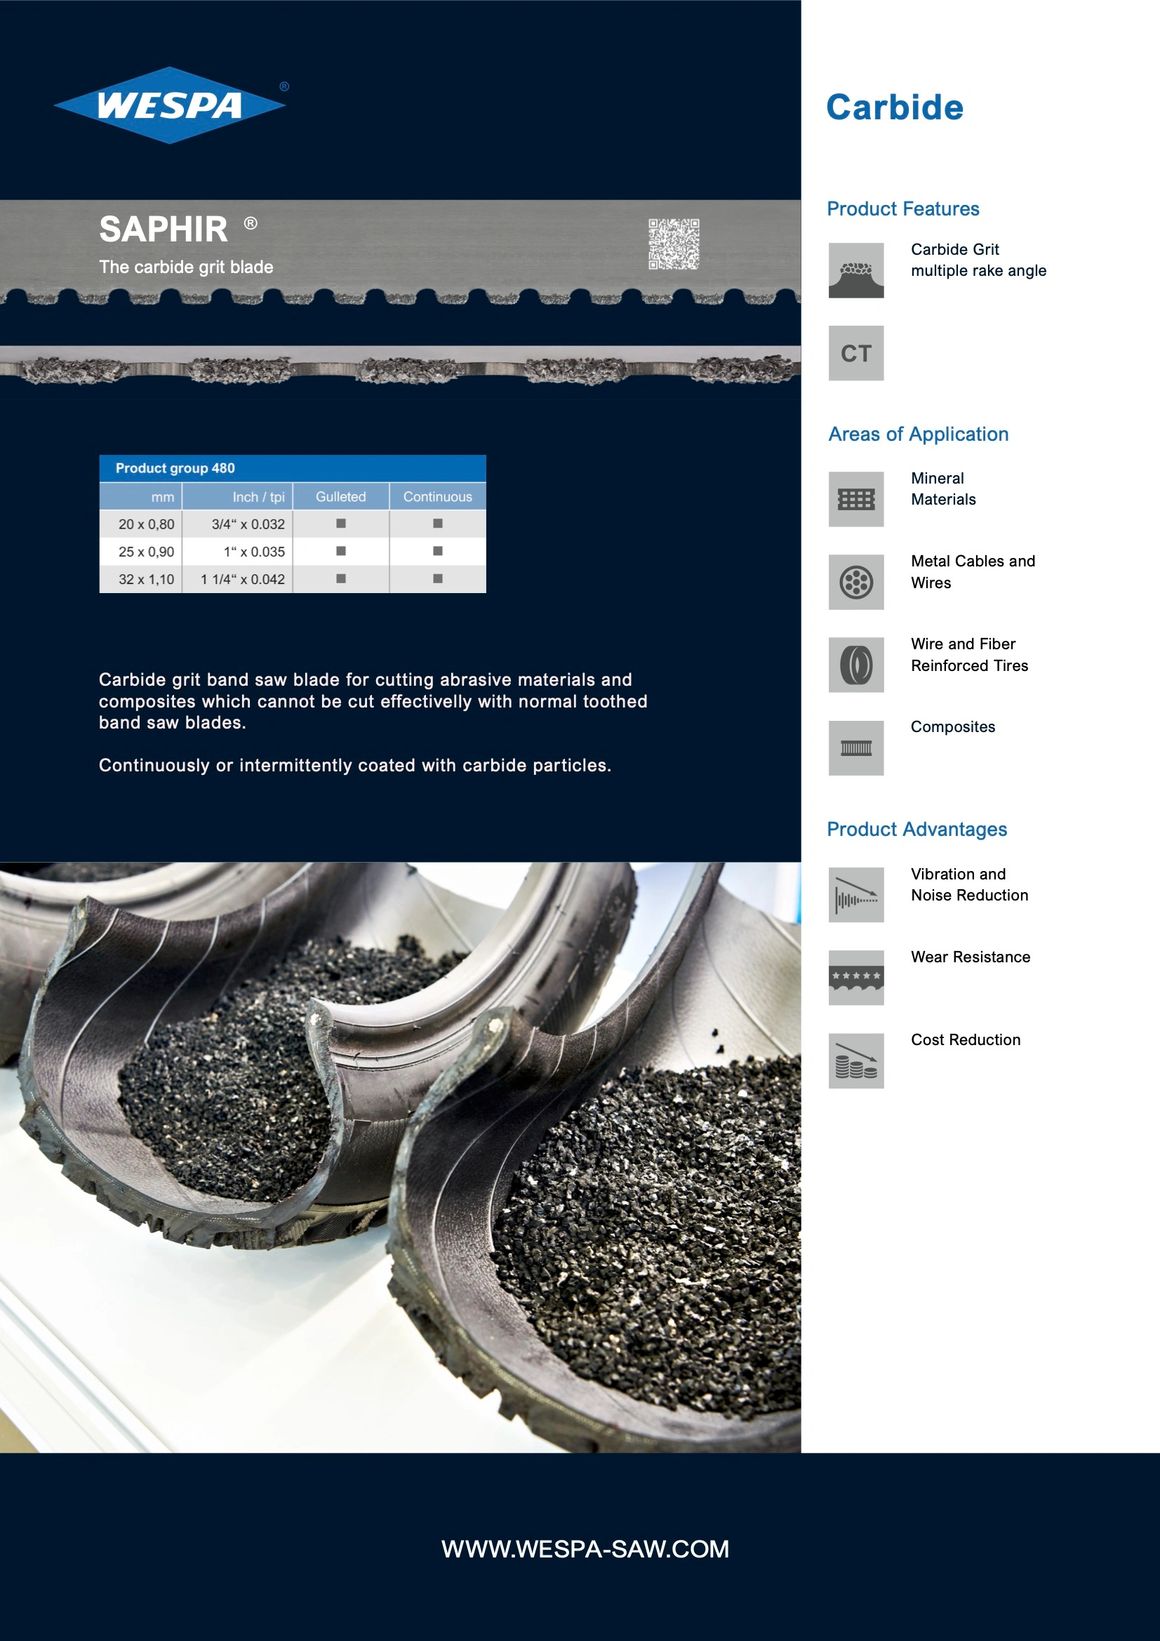Select the Carbide Grit rake angle icon
The height and width of the screenshot is (1641, 1160).
pyautogui.click(x=856, y=270)
